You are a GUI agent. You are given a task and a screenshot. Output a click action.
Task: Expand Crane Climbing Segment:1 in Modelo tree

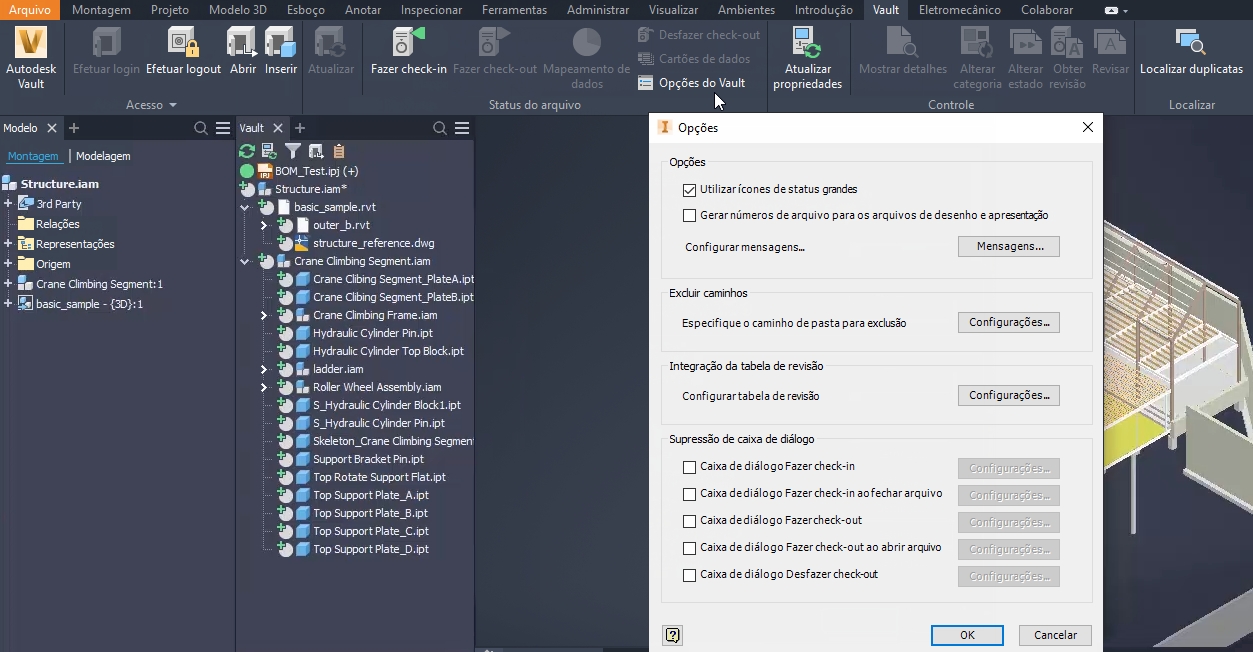coord(8,284)
